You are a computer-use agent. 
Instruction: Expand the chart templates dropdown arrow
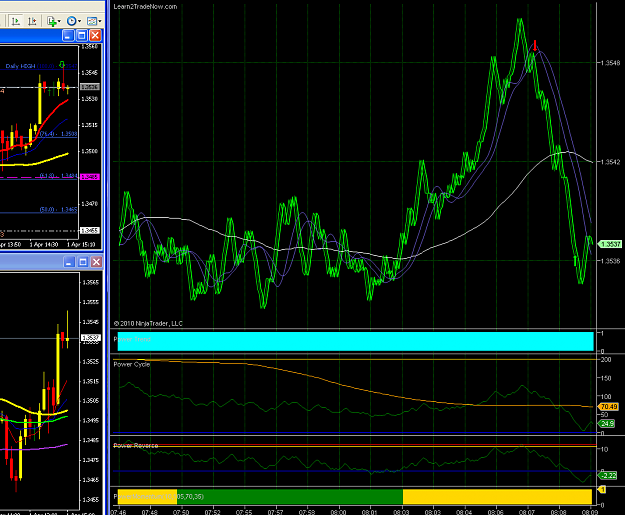tap(100, 21)
